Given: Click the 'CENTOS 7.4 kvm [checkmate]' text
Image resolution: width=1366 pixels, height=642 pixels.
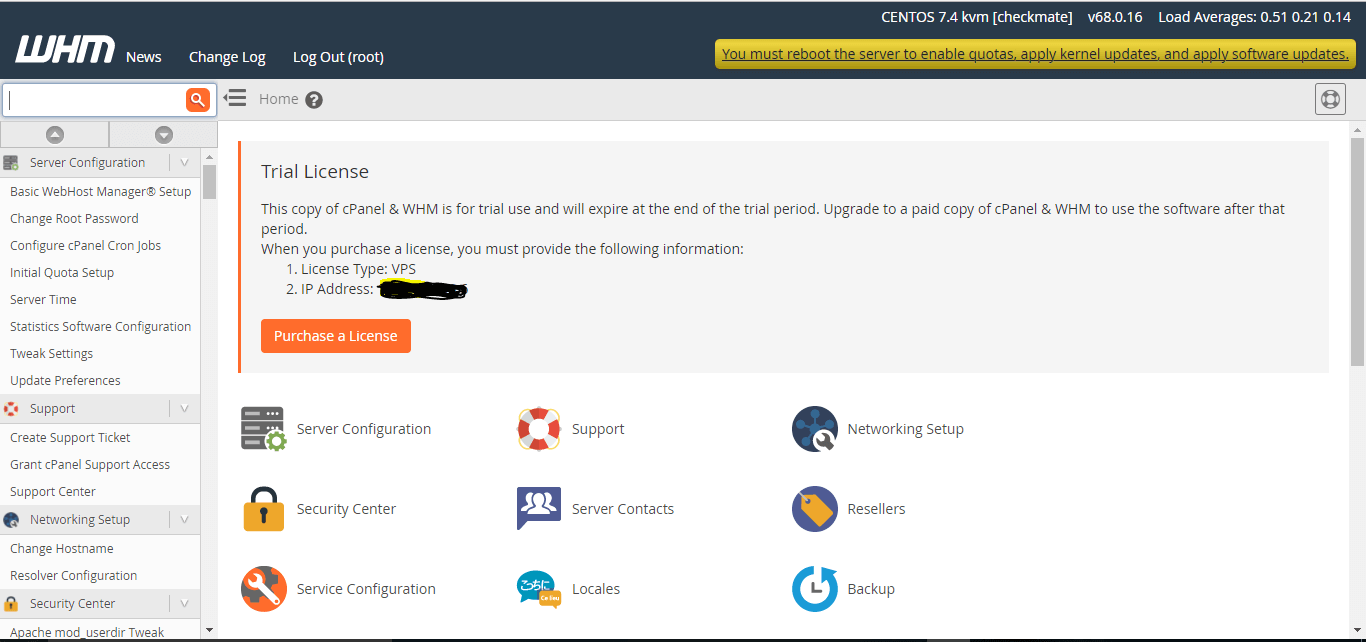Looking at the screenshot, I should point(977,17).
